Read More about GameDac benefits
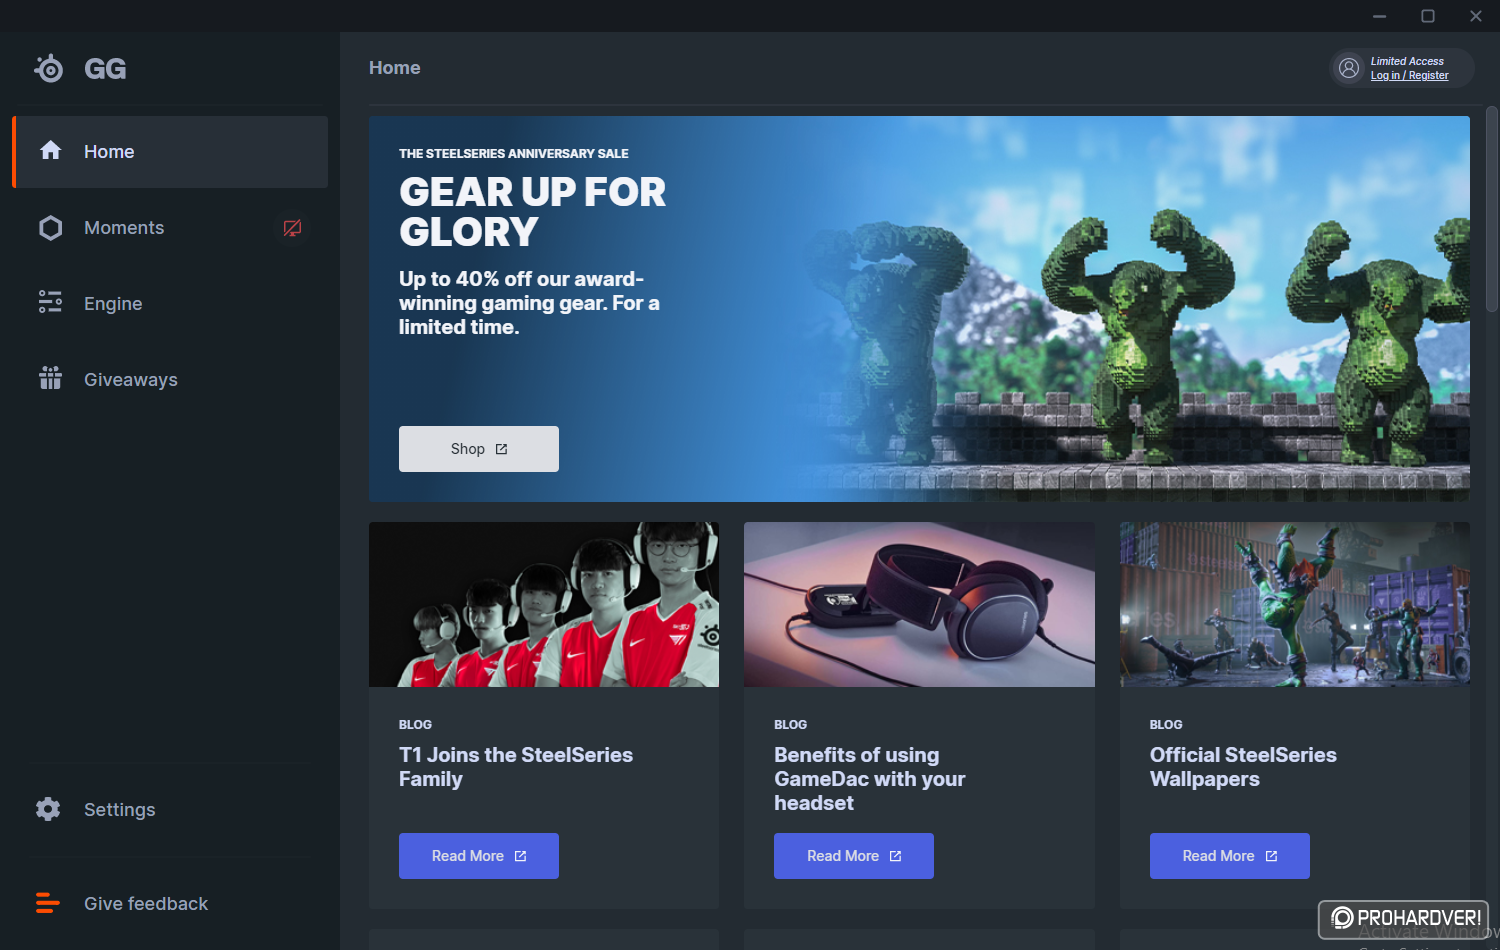 (854, 856)
